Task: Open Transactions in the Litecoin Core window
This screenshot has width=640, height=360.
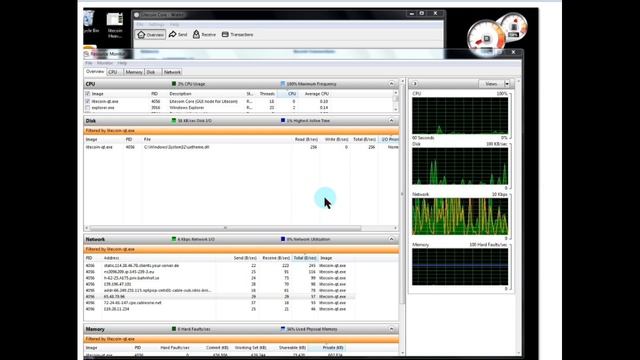Action: [237, 35]
